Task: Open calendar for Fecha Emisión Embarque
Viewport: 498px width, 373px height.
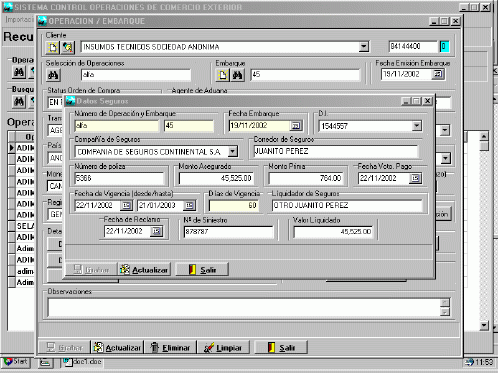Action: click(x=437, y=74)
